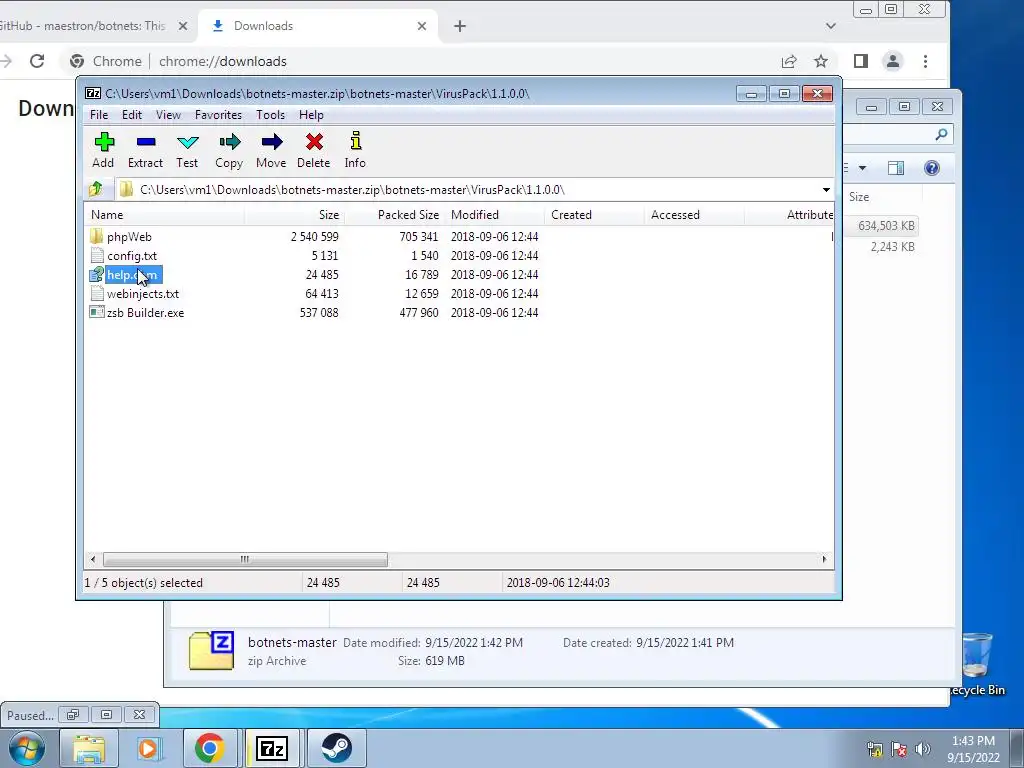Expand the Chrome tab search chevron

831,26
